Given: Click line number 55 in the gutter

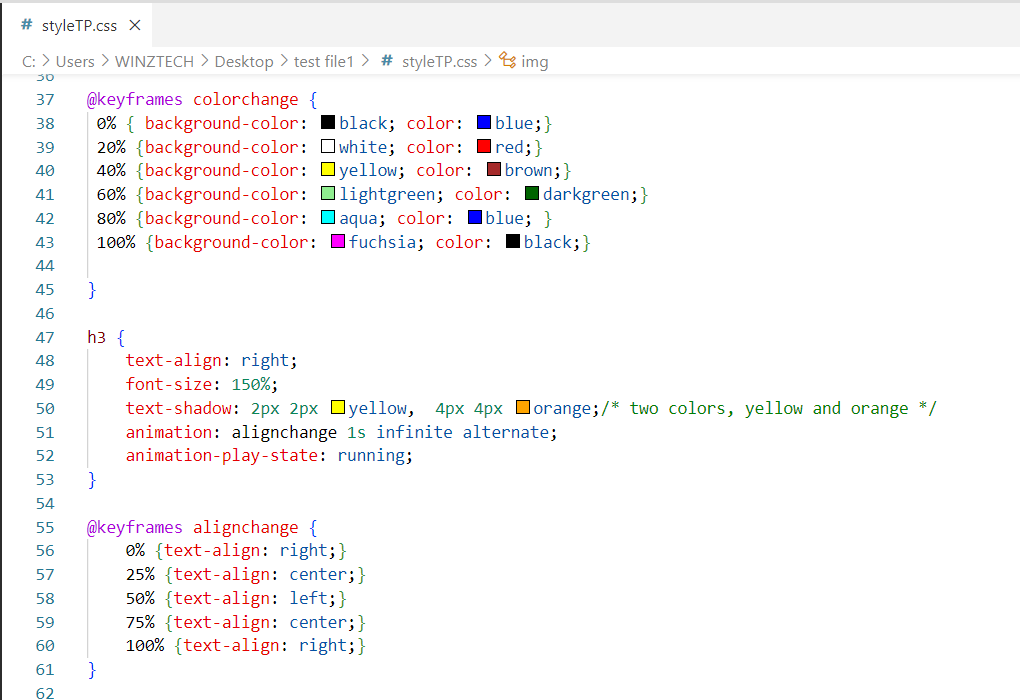Looking at the screenshot, I should [x=45, y=528].
